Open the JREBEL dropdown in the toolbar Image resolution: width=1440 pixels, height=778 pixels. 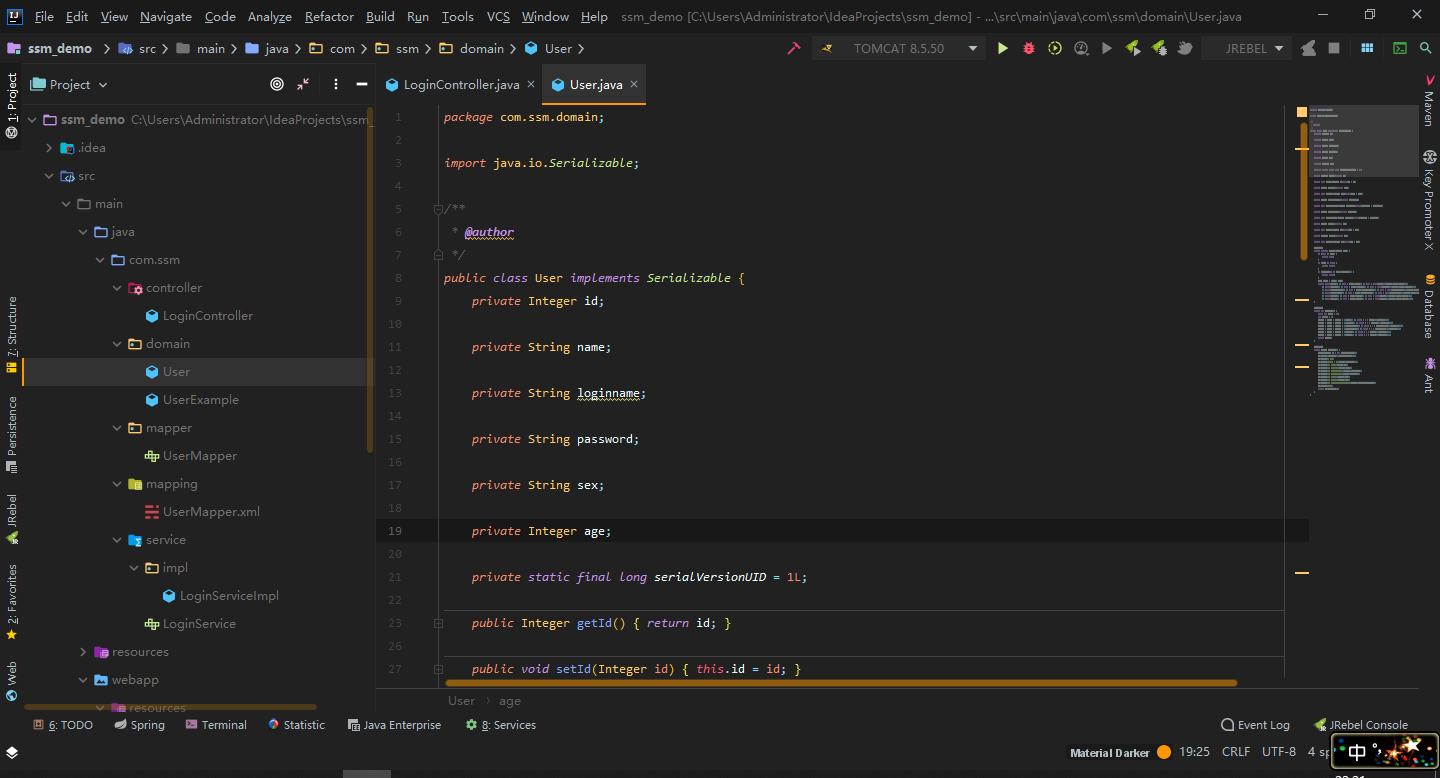tap(1247, 47)
